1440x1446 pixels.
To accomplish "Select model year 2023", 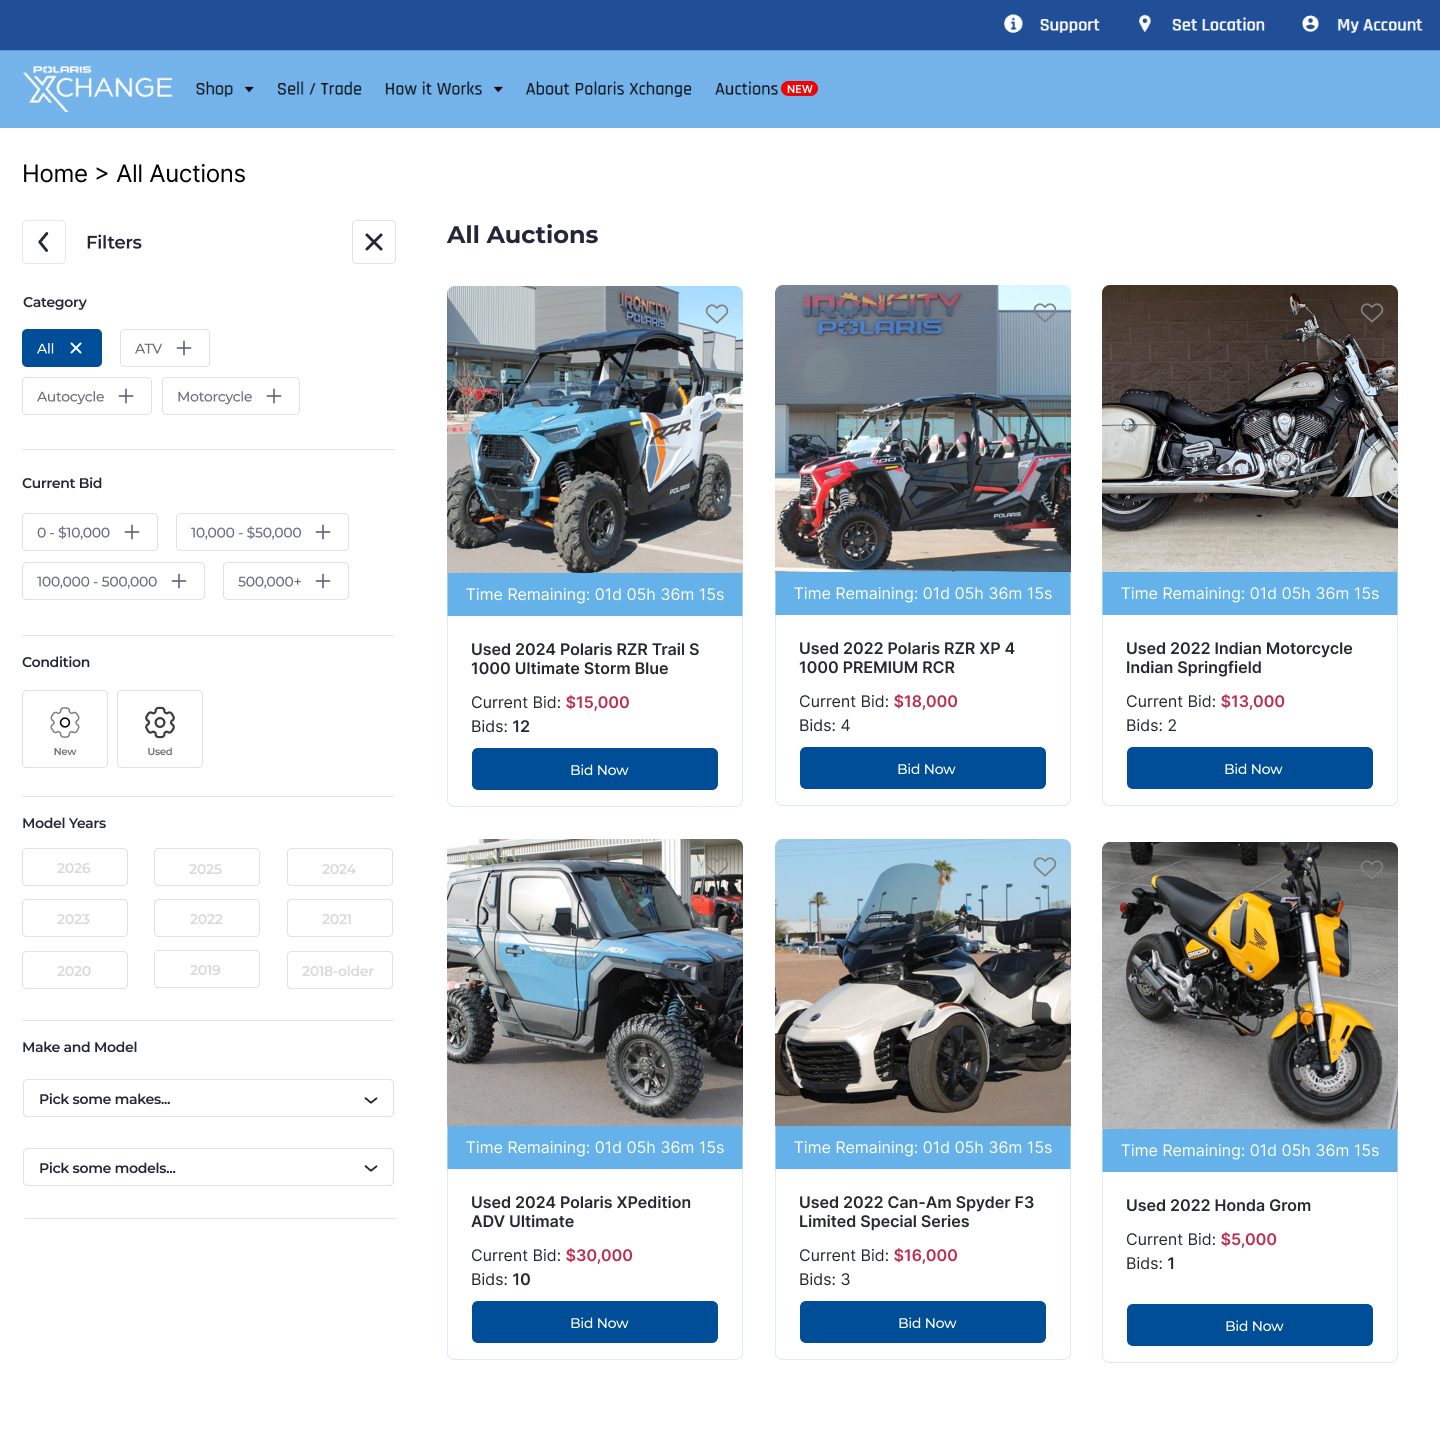I will (x=75, y=918).
